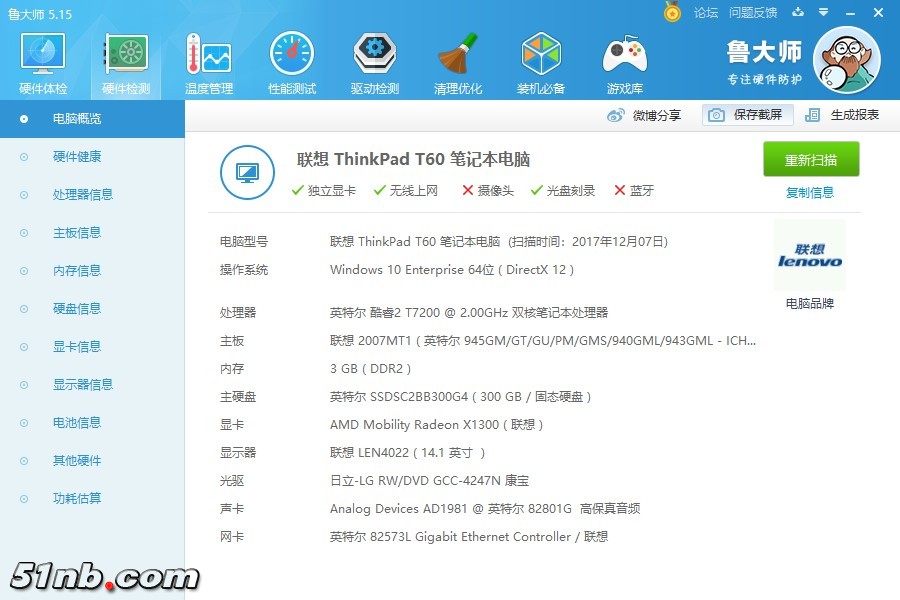Viewport: 900px width, 600px height.
Task: Click 保存截屏 to save a screenshot
Action: tap(747, 115)
